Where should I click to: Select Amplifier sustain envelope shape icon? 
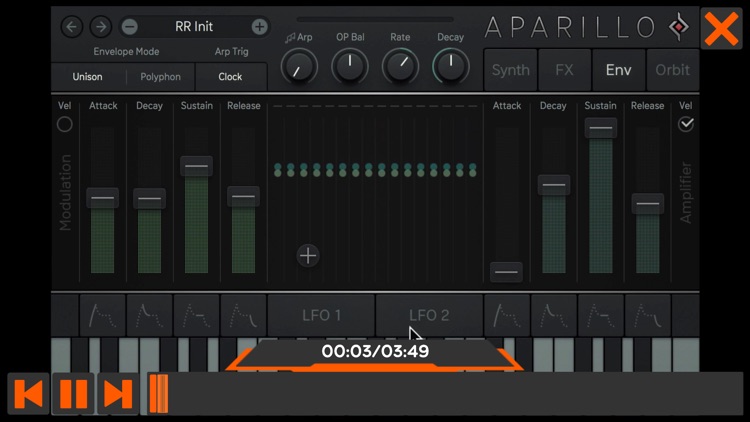600,315
